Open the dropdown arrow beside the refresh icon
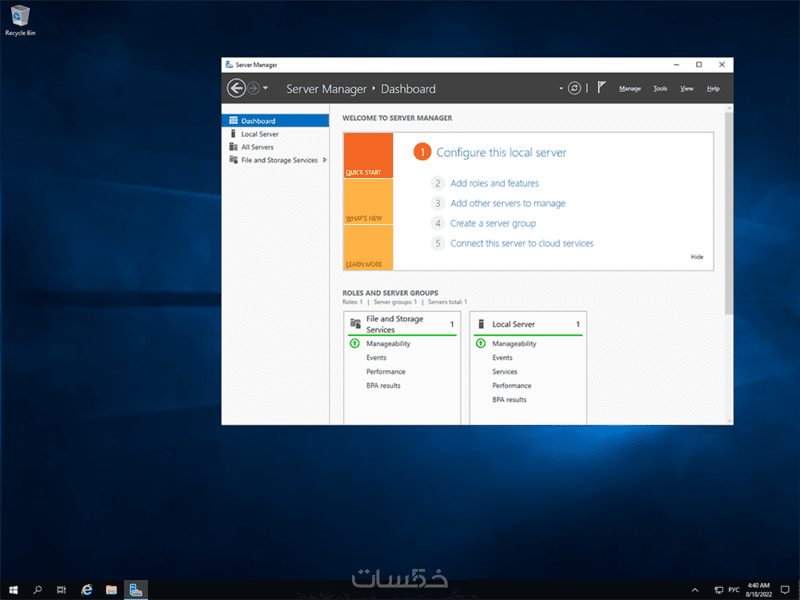 (x=561, y=88)
